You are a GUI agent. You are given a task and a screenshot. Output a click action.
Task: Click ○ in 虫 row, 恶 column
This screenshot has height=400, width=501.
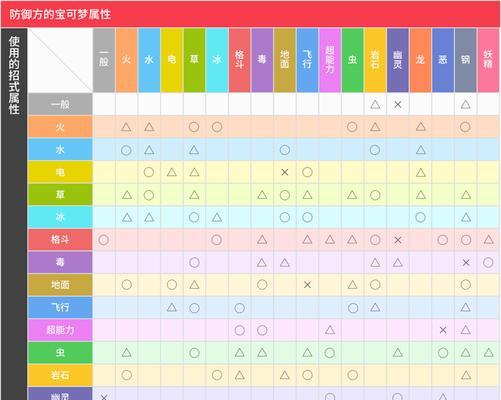443,353
